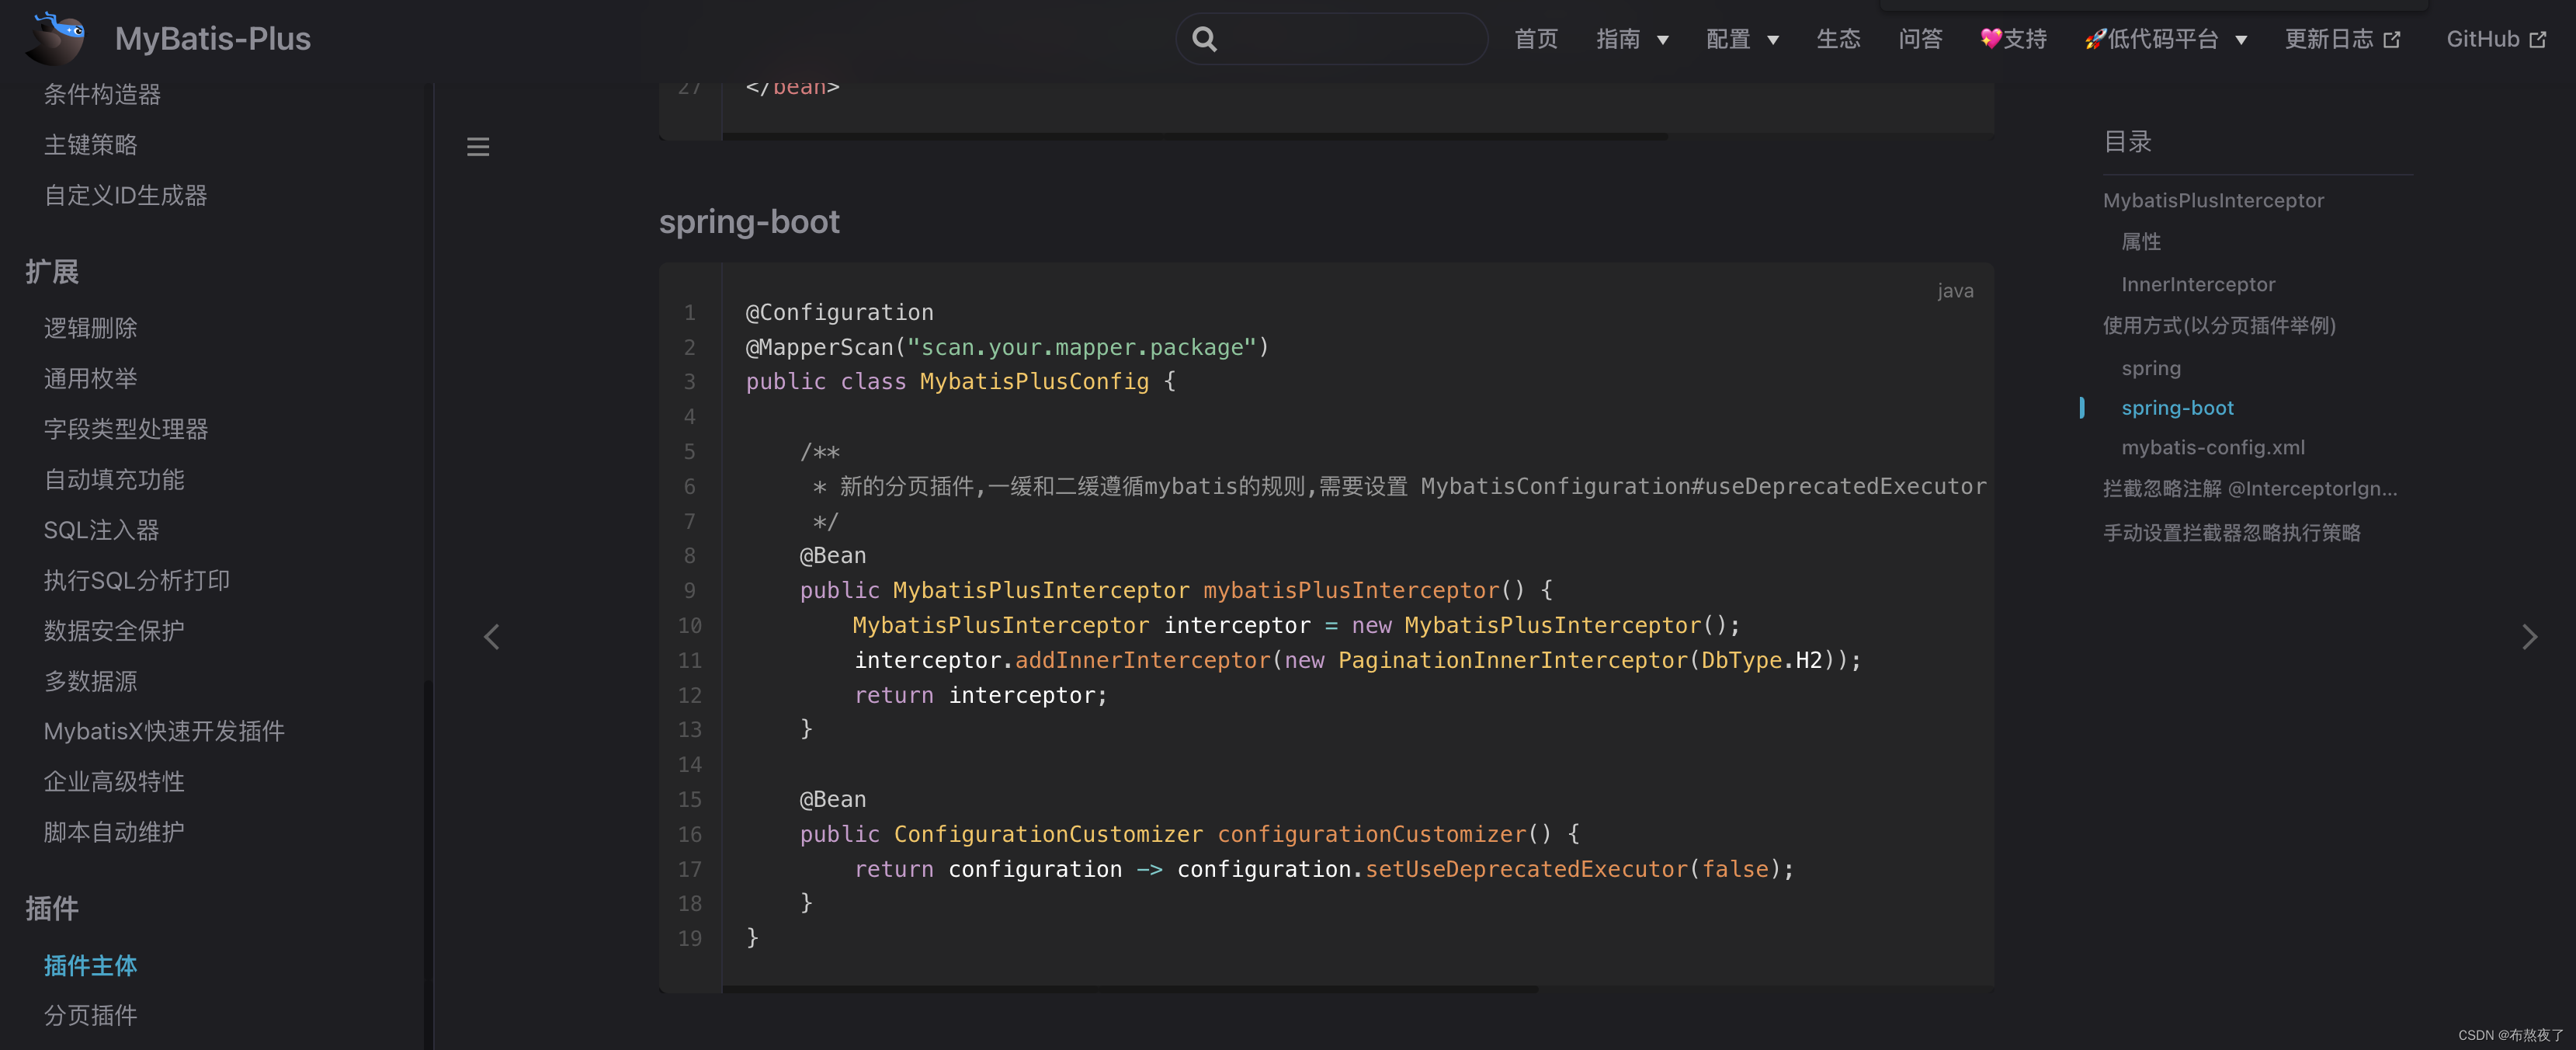Image resolution: width=2576 pixels, height=1050 pixels.
Task: Click the search magnifier icon
Action: click(1205, 39)
